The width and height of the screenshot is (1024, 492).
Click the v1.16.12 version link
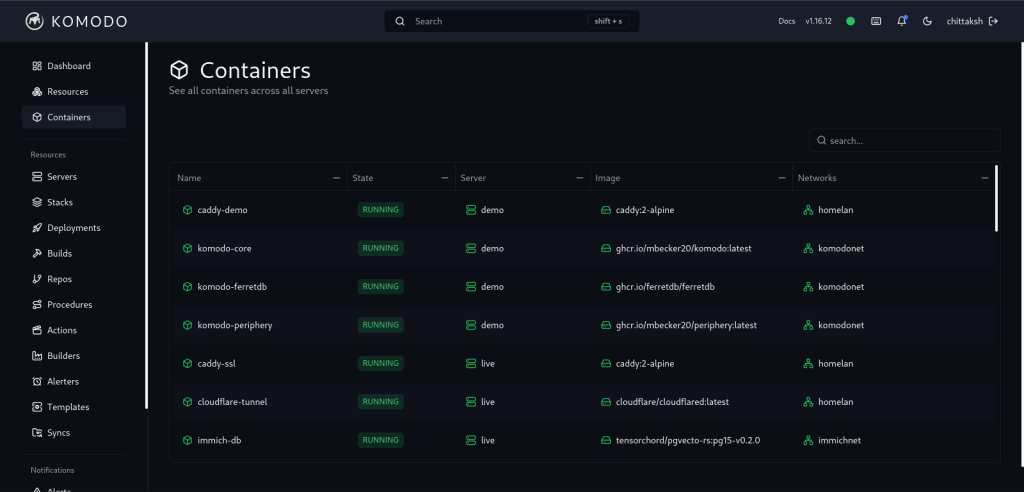[818, 21]
